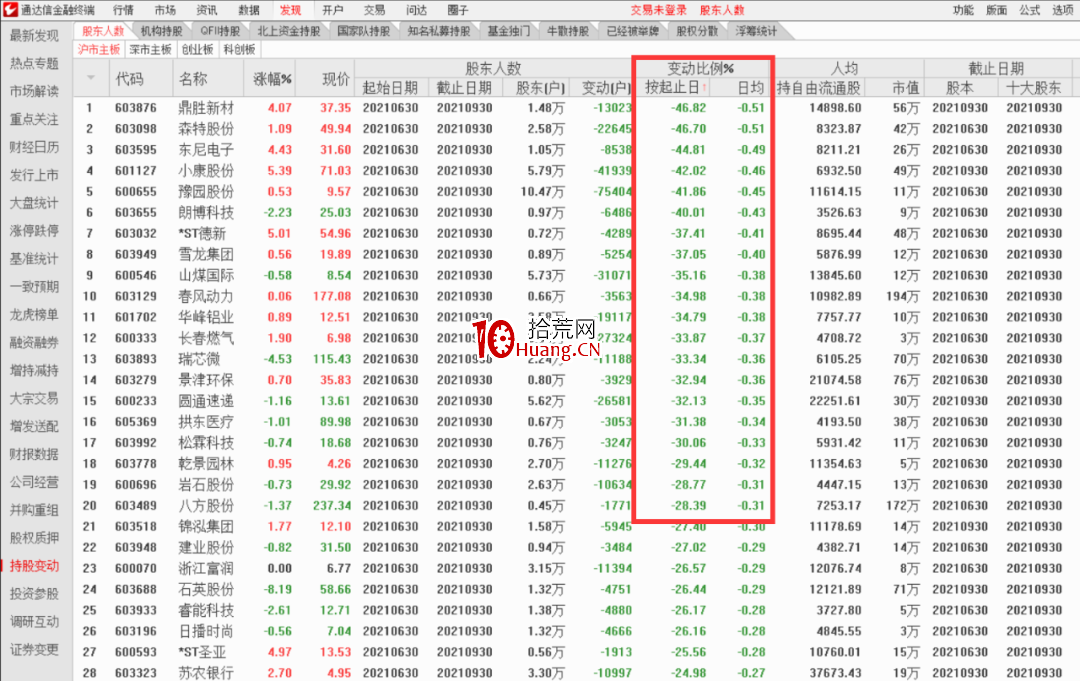Switch to the QFII持股 tab
Screen dimensions: 1080x681
(x=220, y=31)
